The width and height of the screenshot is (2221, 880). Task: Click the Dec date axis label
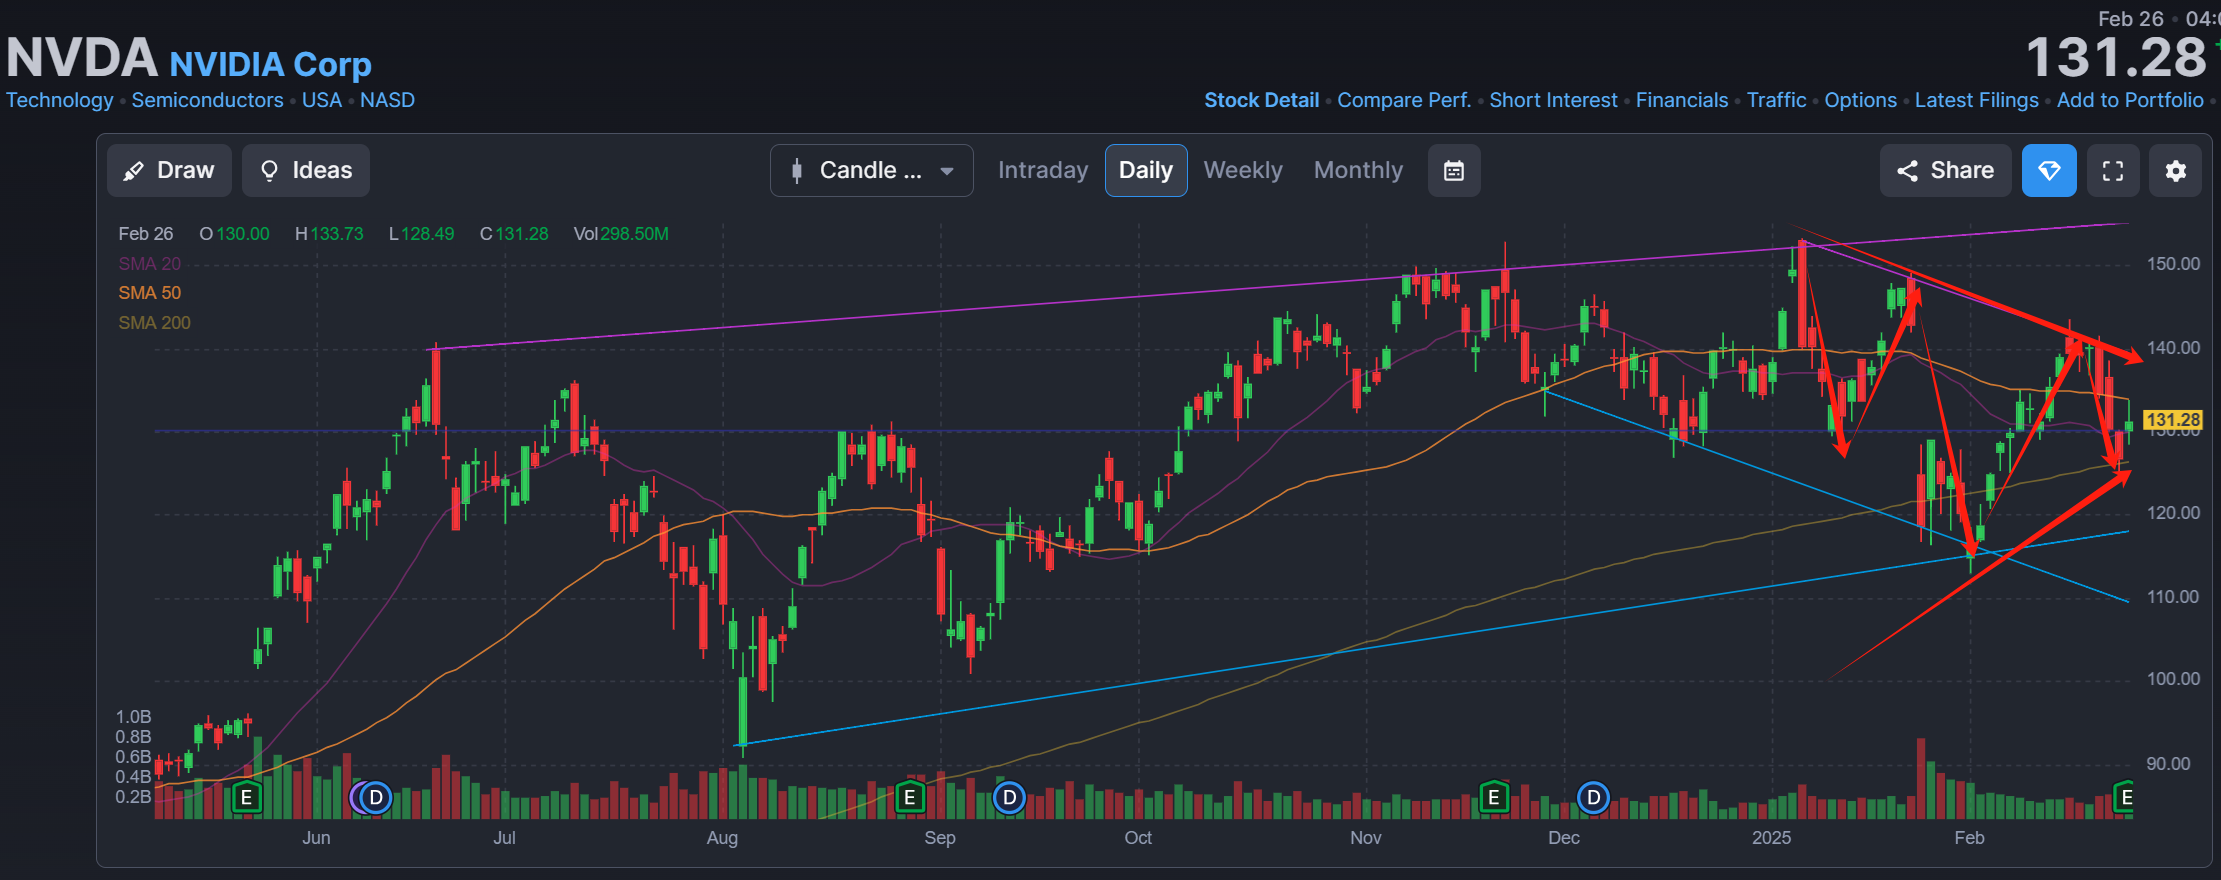1564,838
